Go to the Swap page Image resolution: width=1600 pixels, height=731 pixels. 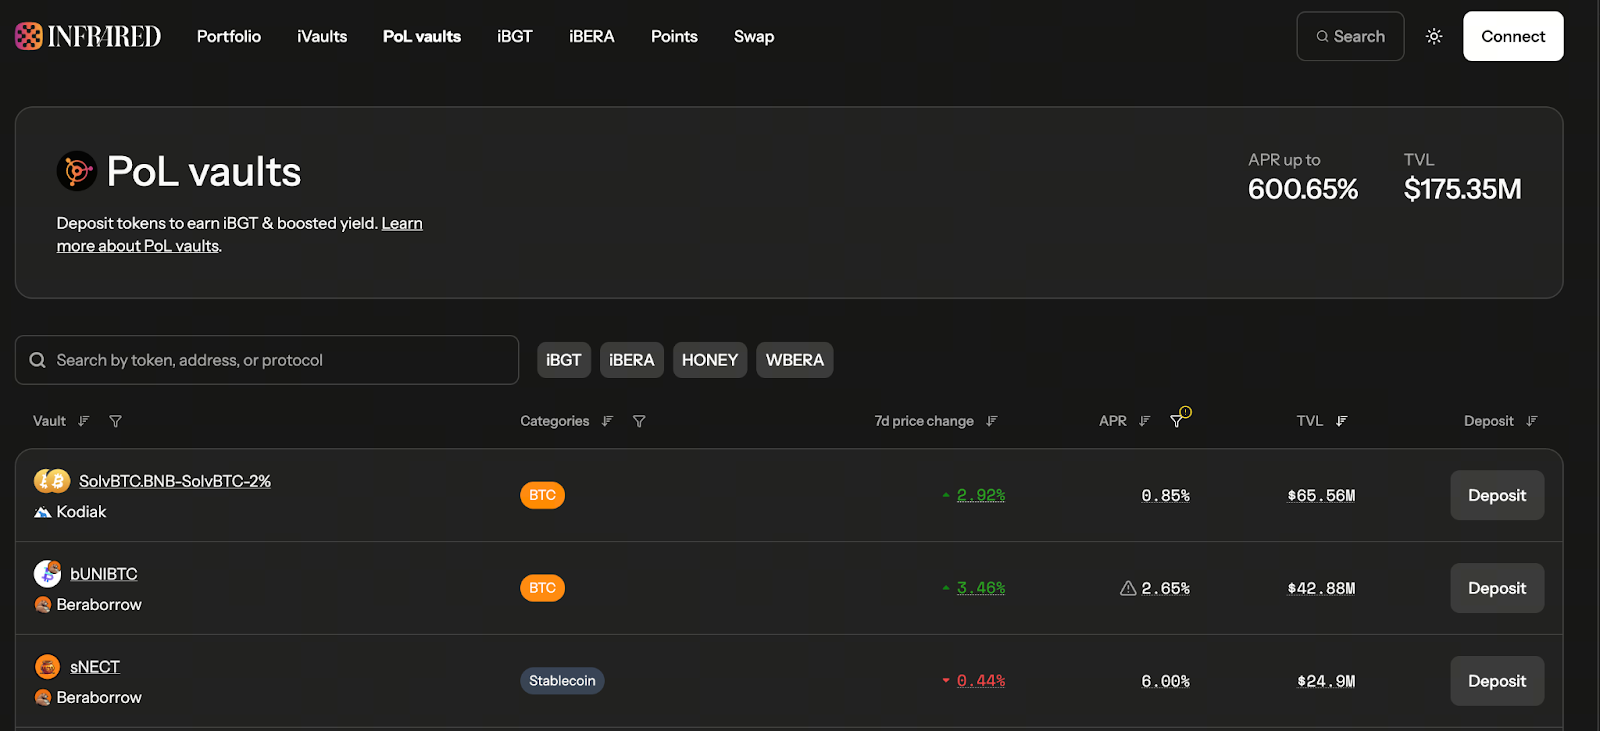pos(754,36)
